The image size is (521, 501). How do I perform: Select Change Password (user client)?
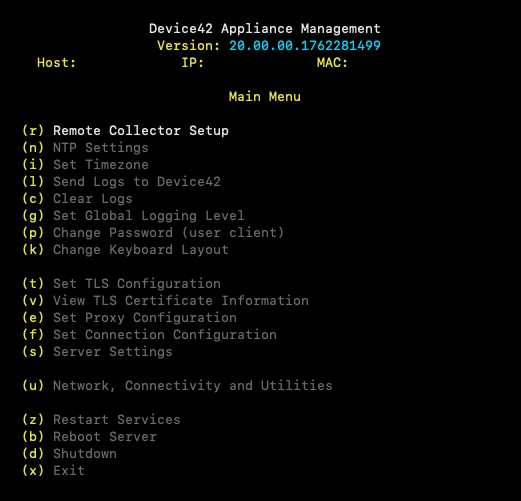pyautogui.click(x=169, y=233)
